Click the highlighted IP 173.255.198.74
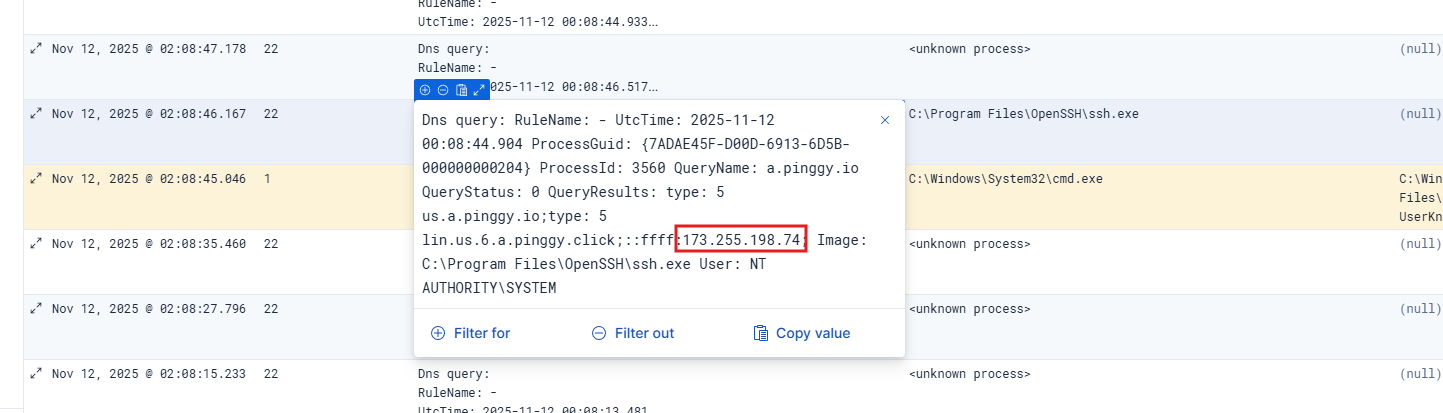 741,240
